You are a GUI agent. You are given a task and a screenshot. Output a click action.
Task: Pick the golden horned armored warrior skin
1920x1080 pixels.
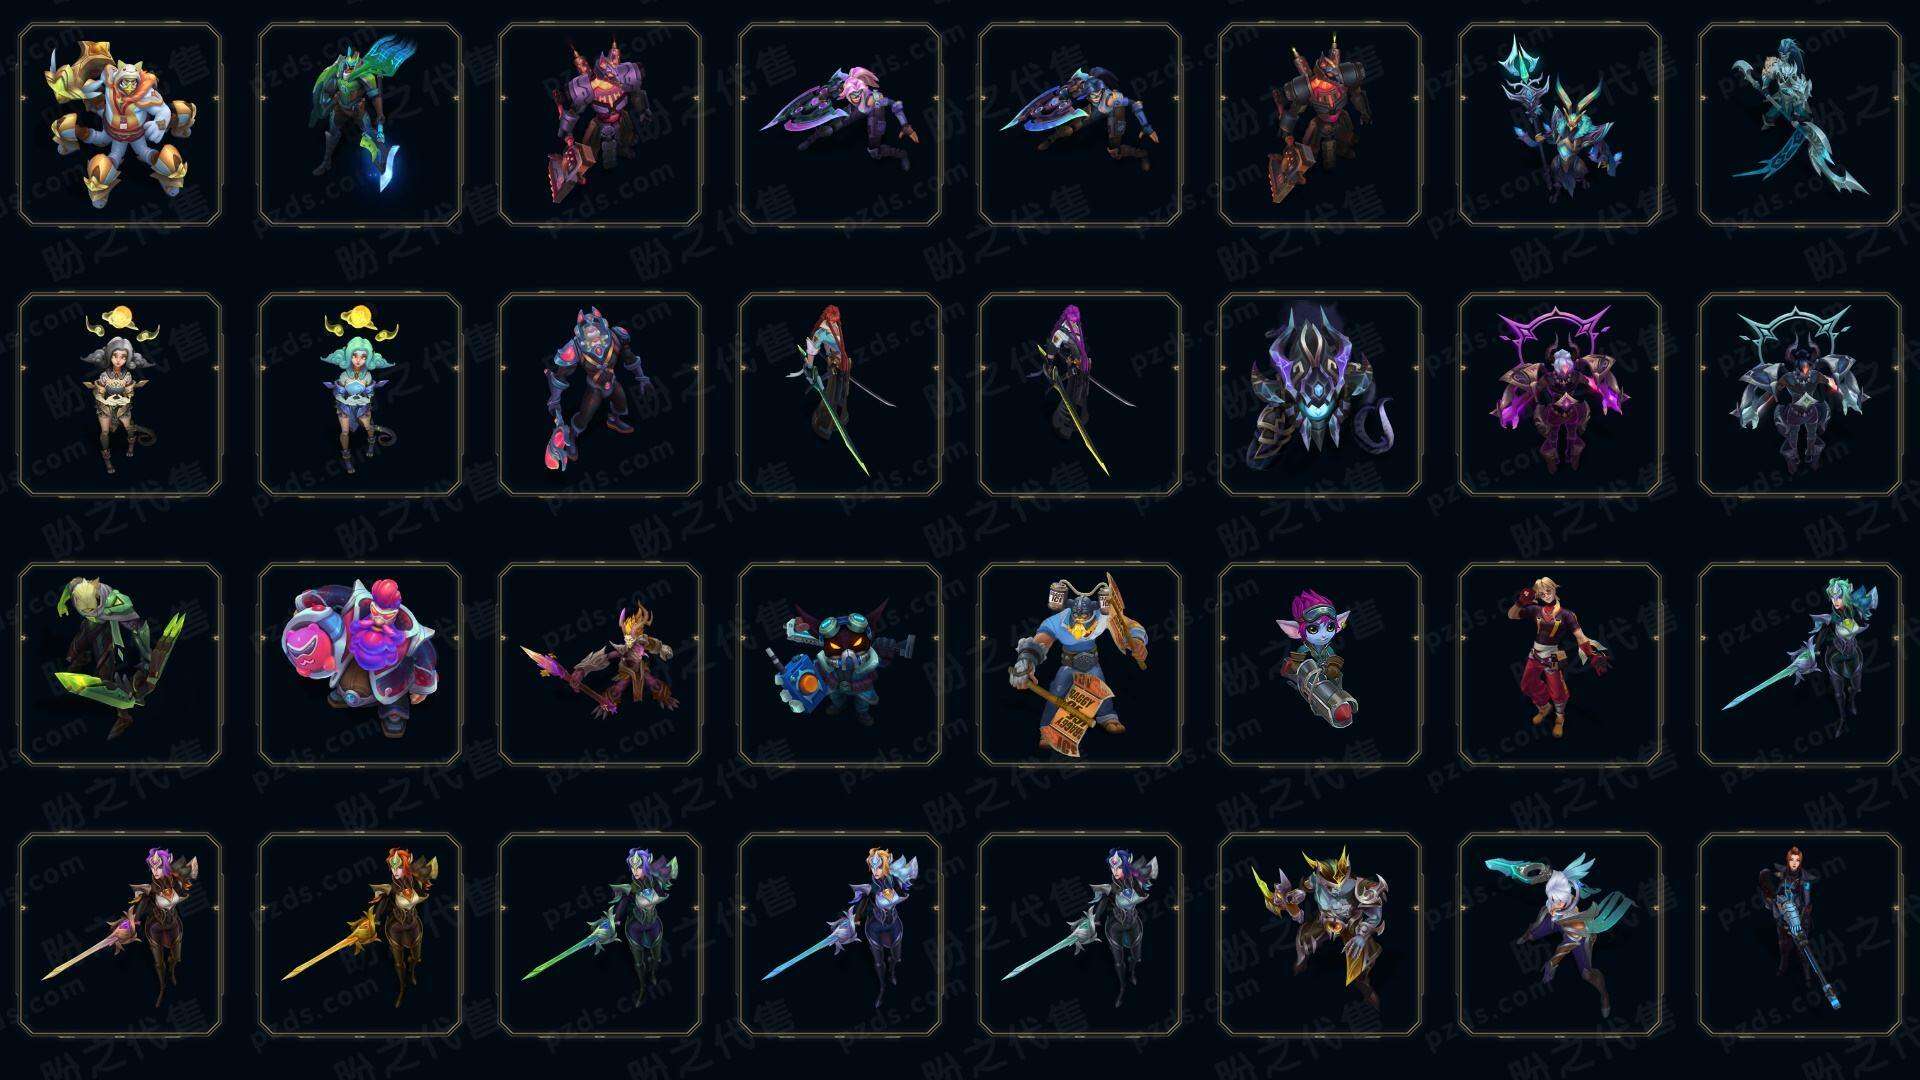coord(1320,934)
